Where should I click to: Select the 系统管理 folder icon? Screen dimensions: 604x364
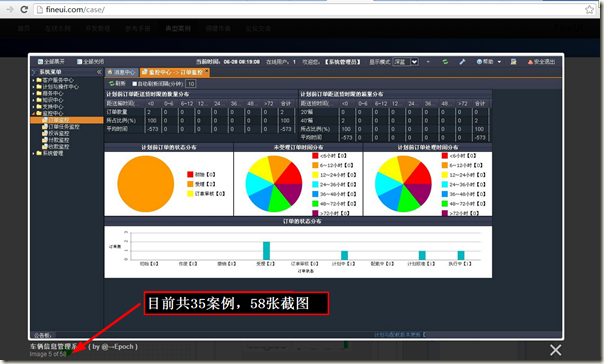point(39,153)
